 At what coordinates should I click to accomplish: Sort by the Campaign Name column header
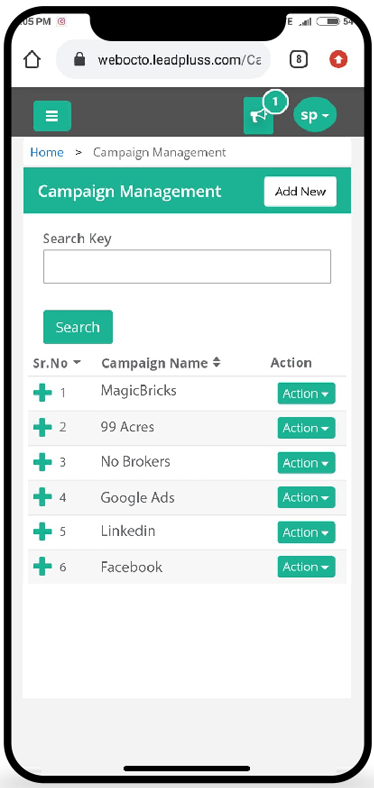tap(161, 363)
